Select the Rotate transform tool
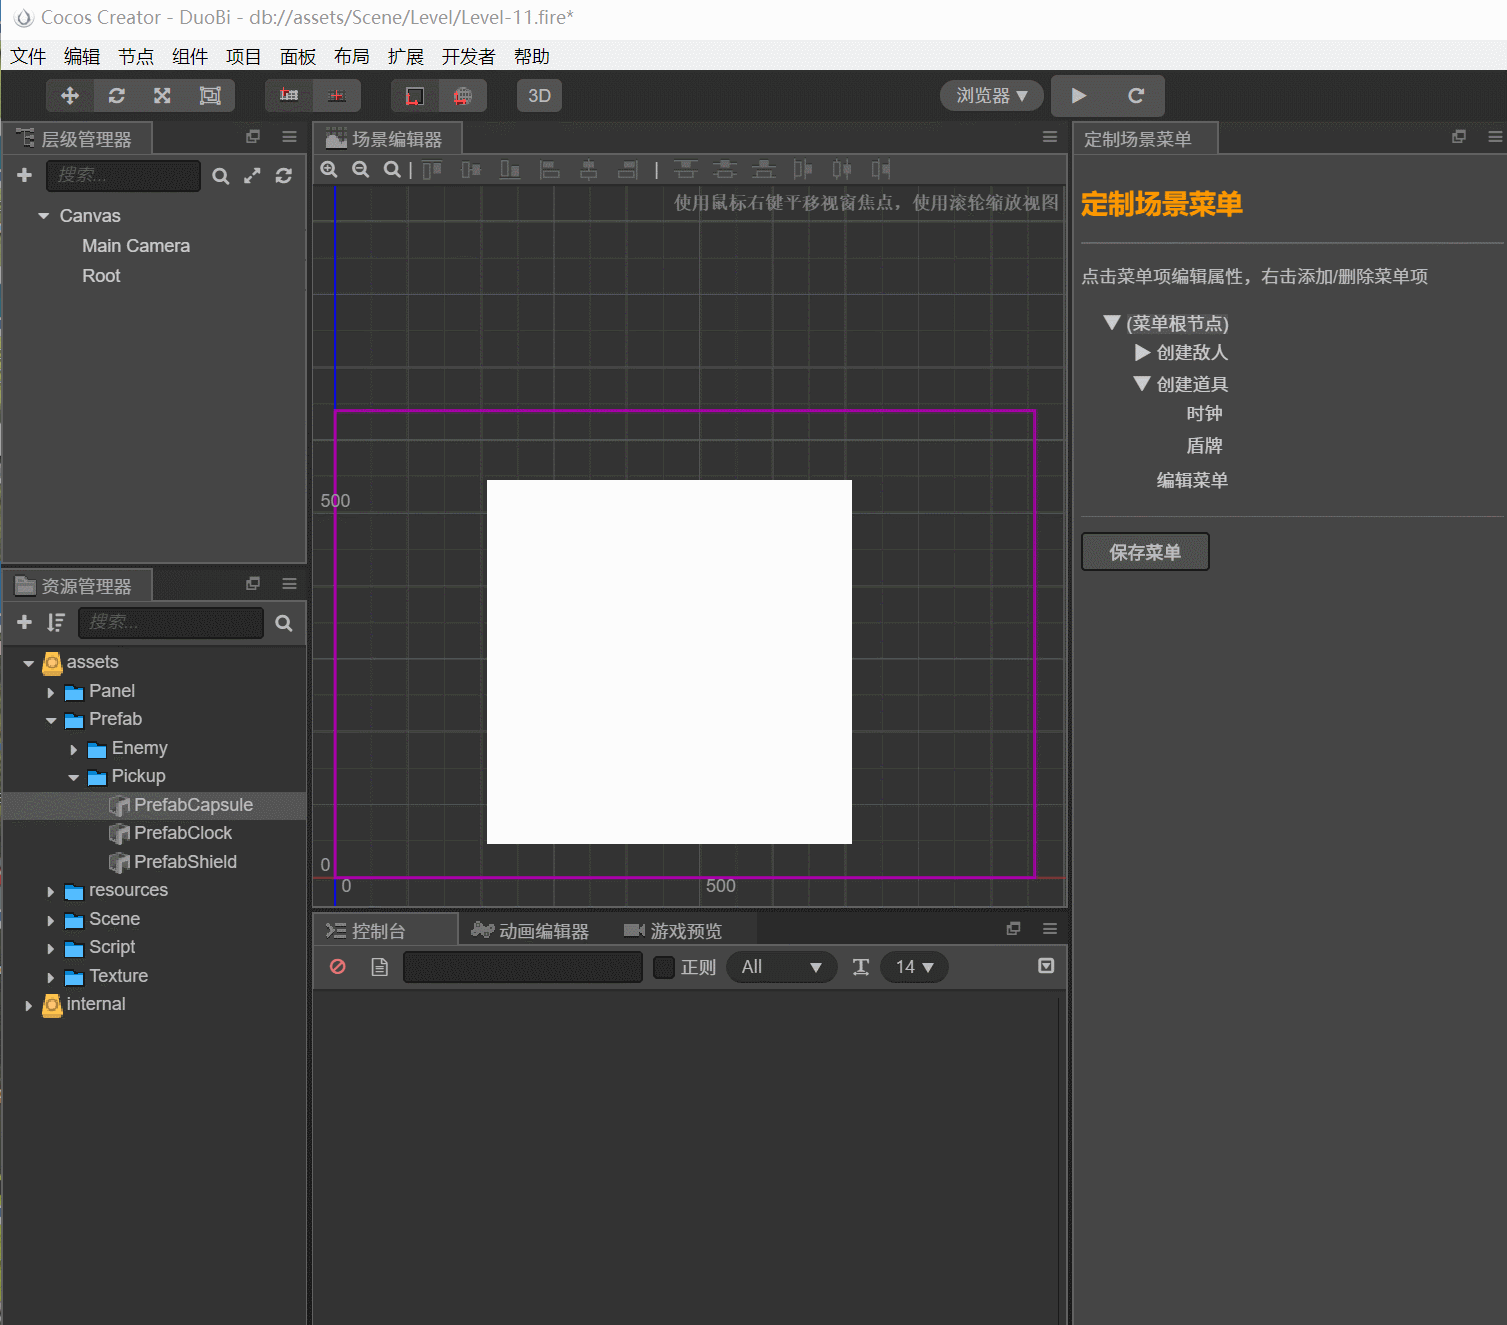The width and height of the screenshot is (1507, 1325). coord(117,96)
